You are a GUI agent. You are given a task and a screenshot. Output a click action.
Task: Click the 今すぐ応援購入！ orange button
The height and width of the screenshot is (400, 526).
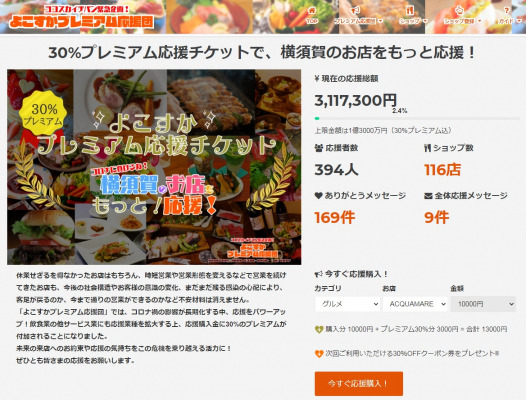tap(359, 384)
